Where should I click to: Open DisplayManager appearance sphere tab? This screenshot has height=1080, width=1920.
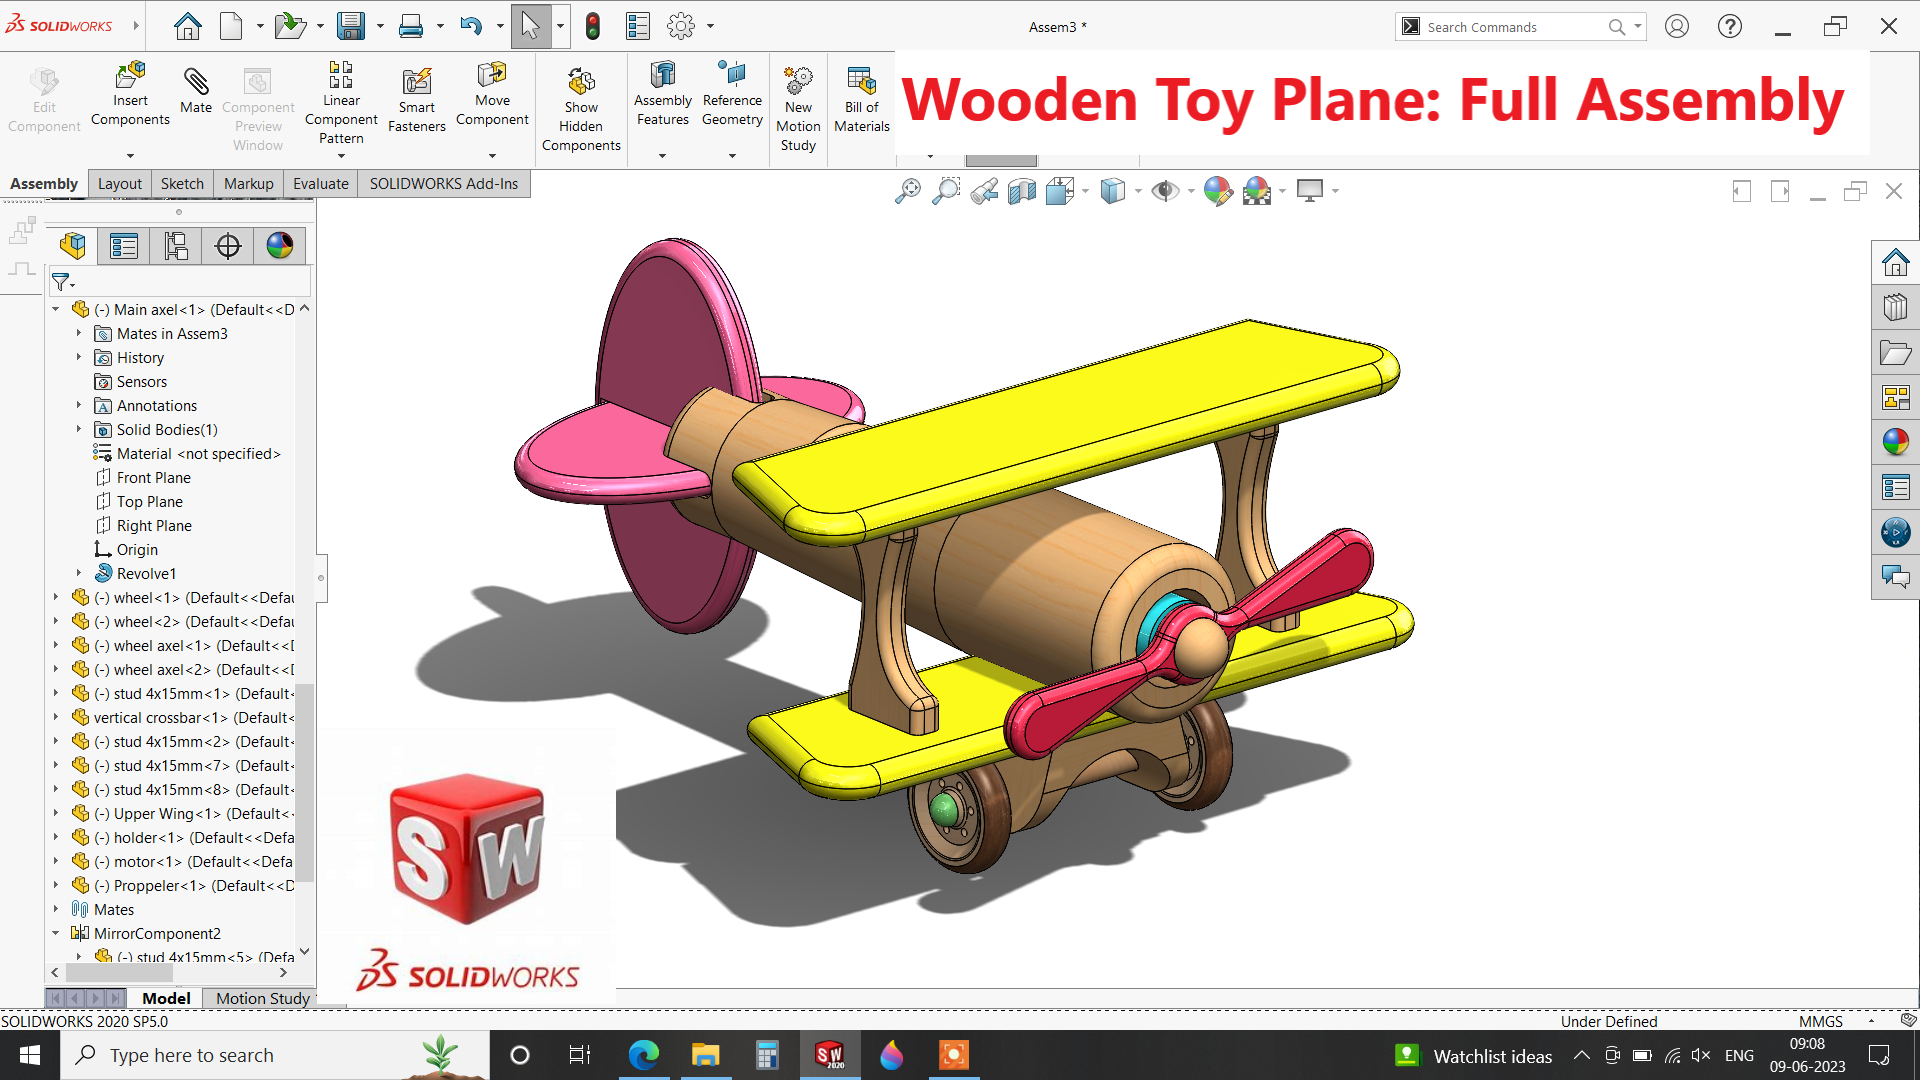(x=280, y=246)
